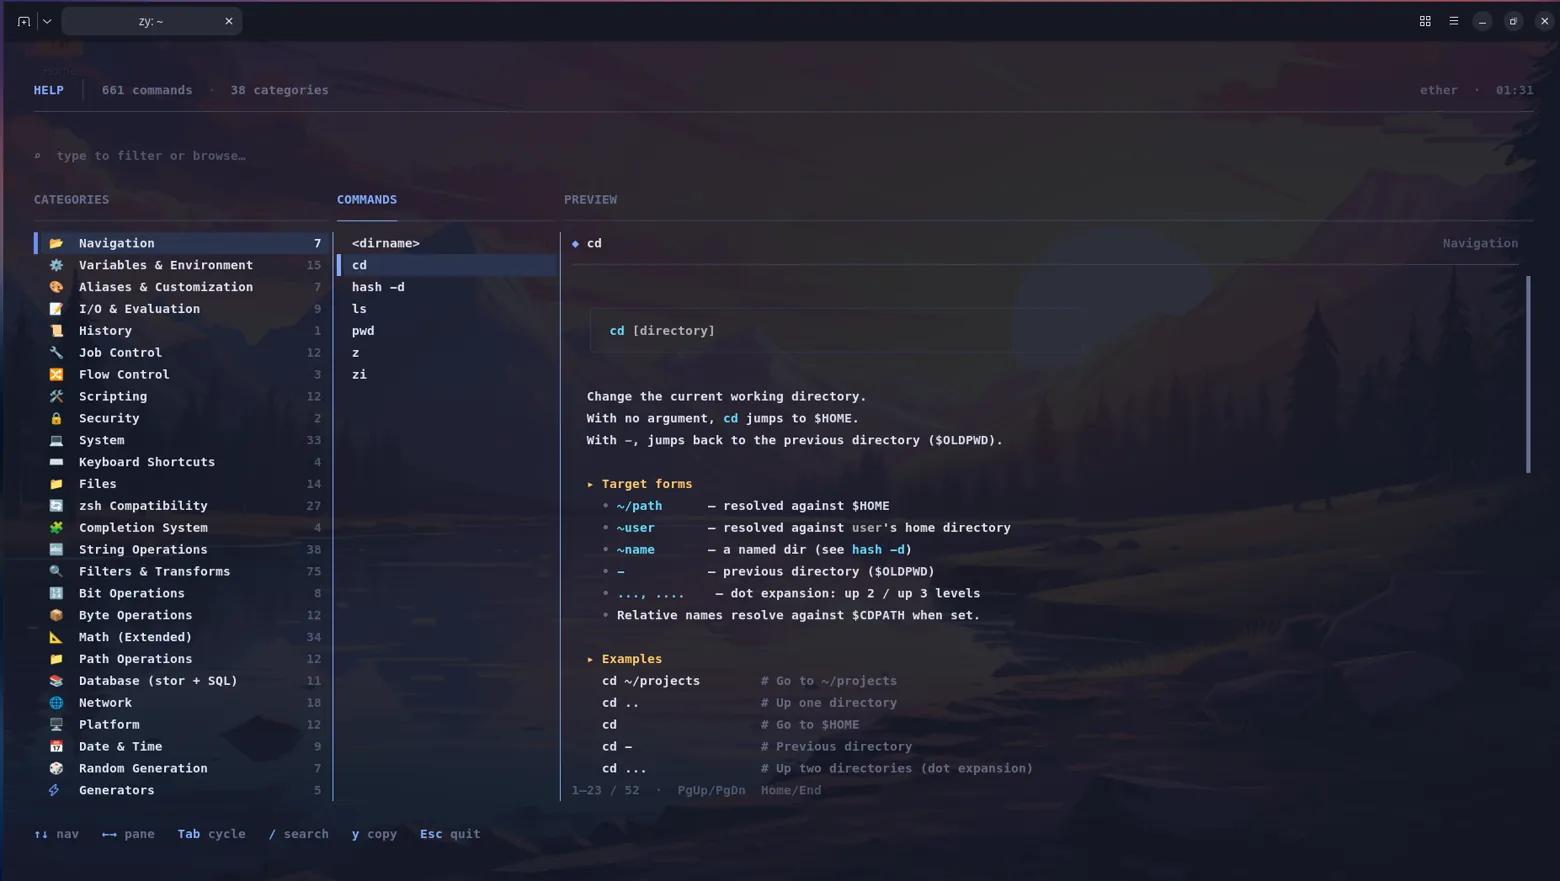This screenshot has height=881, width=1560.
Task: Expand the Examples section
Action: coord(625,659)
